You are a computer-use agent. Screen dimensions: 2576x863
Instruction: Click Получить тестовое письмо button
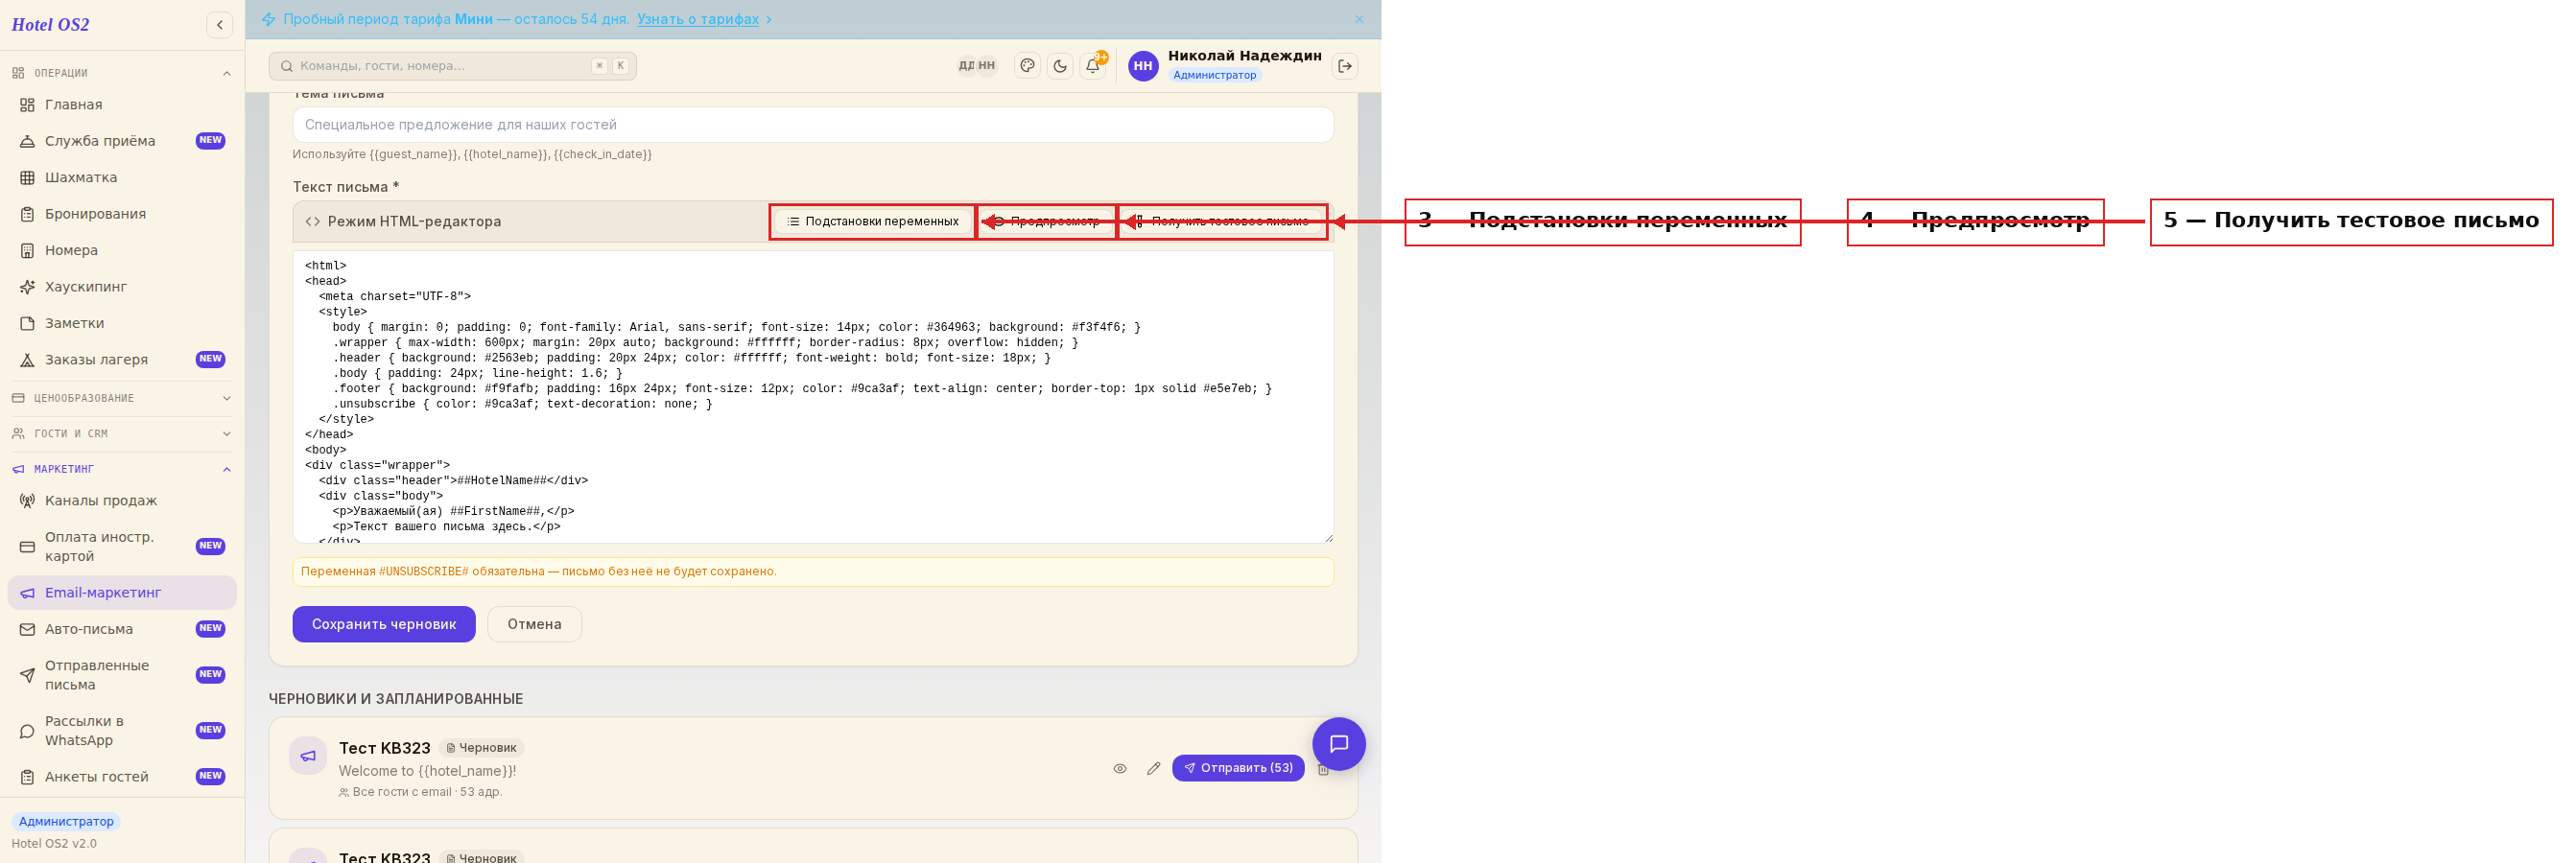[1222, 222]
